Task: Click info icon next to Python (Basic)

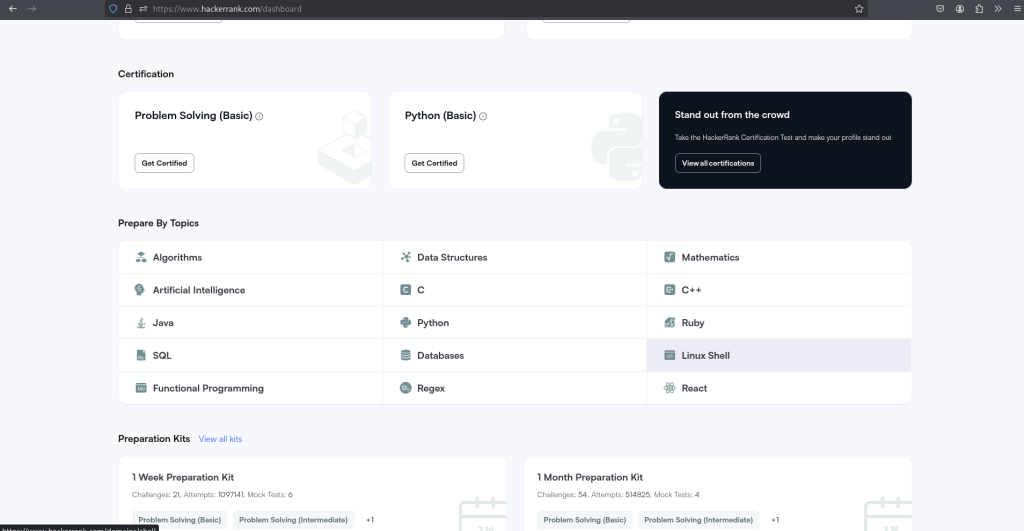Action: 483,116
